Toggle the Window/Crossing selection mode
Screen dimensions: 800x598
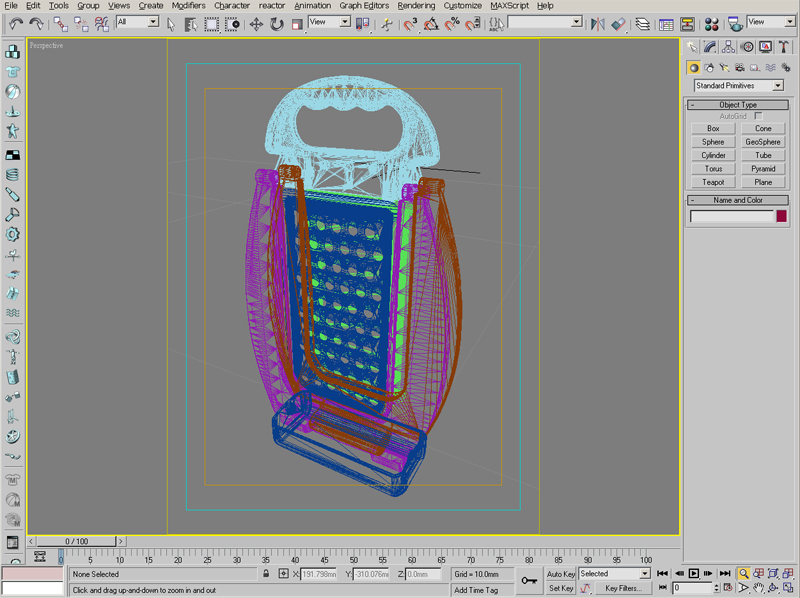232,24
